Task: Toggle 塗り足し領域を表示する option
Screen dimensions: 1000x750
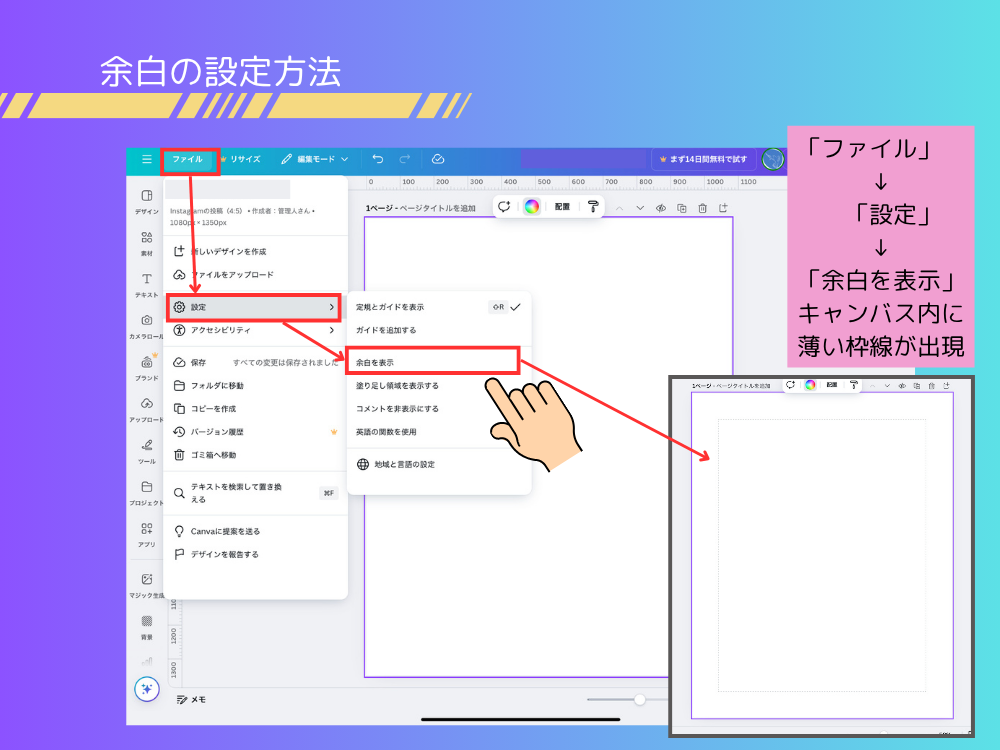Action: pos(439,385)
